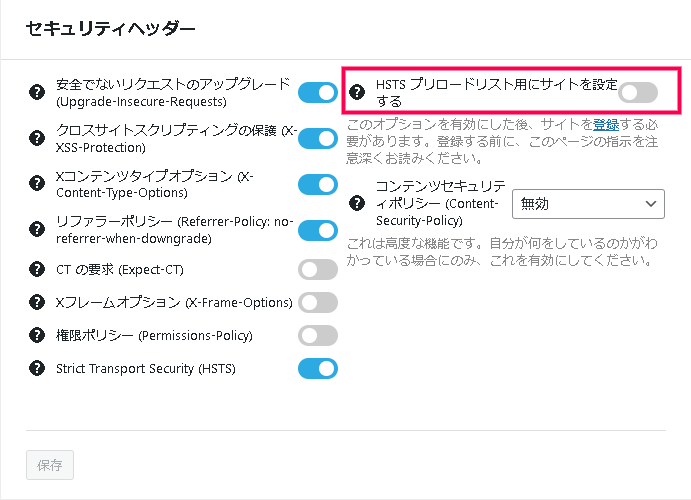Show help for Permissions-Policy
Image resolution: width=691 pixels, height=500 pixels.
pyautogui.click(x=37, y=335)
